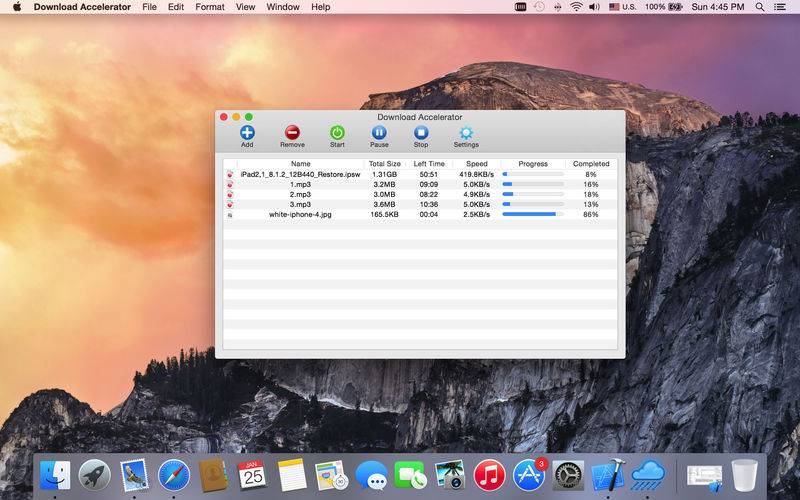The height and width of the screenshot is (500, 800).
Task: Open Messages bubble in the Dock
Action: click(x=371, y=476)
